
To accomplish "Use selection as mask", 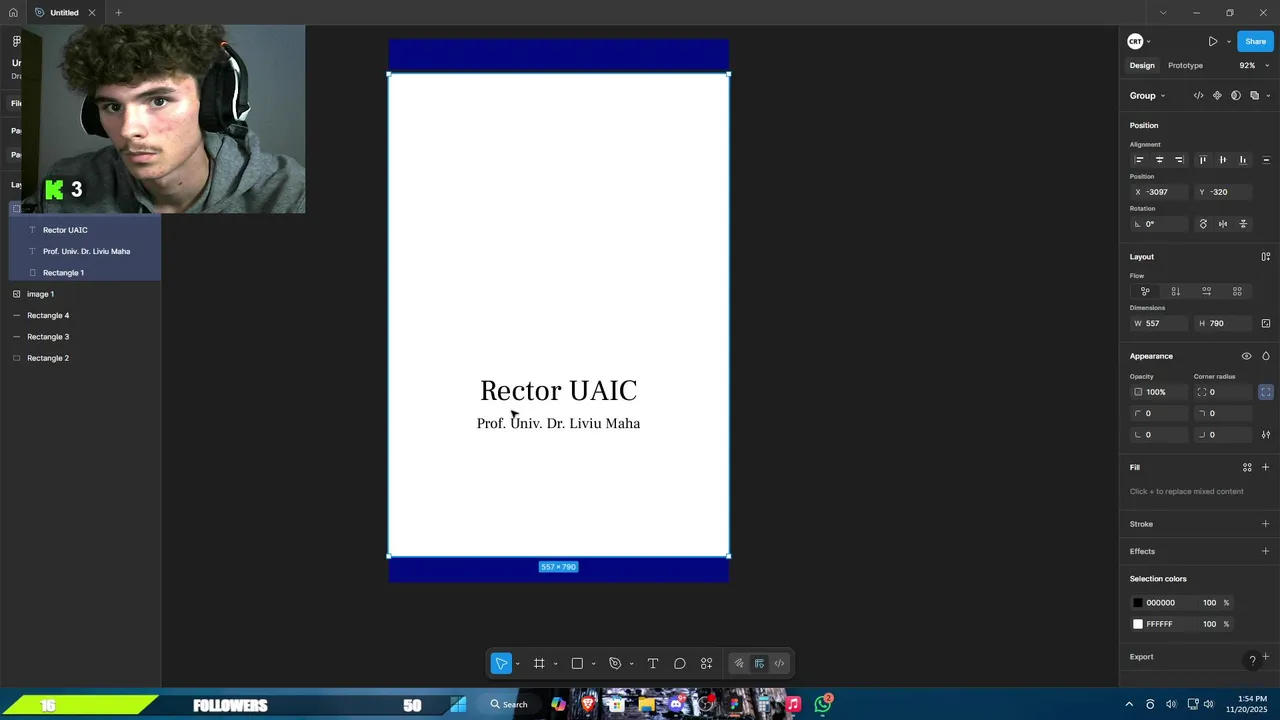I will 1236,96.
